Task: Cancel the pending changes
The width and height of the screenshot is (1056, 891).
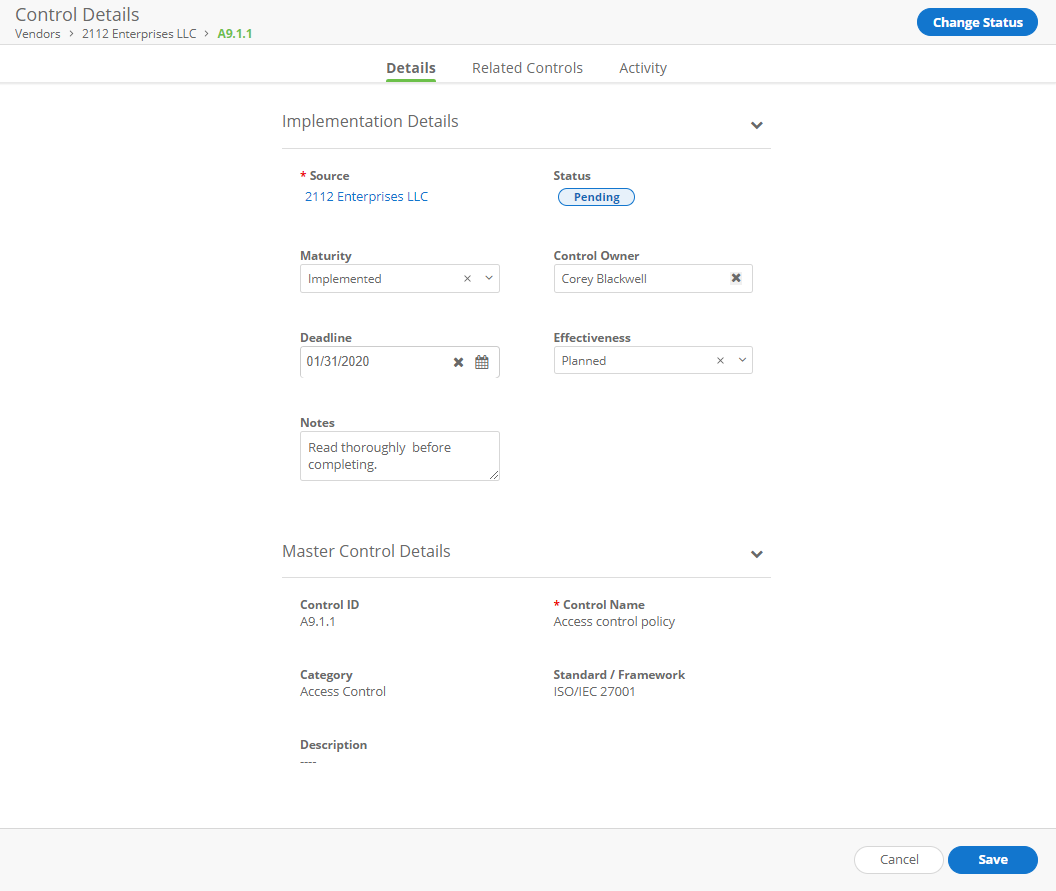Action: coord(898,859)
